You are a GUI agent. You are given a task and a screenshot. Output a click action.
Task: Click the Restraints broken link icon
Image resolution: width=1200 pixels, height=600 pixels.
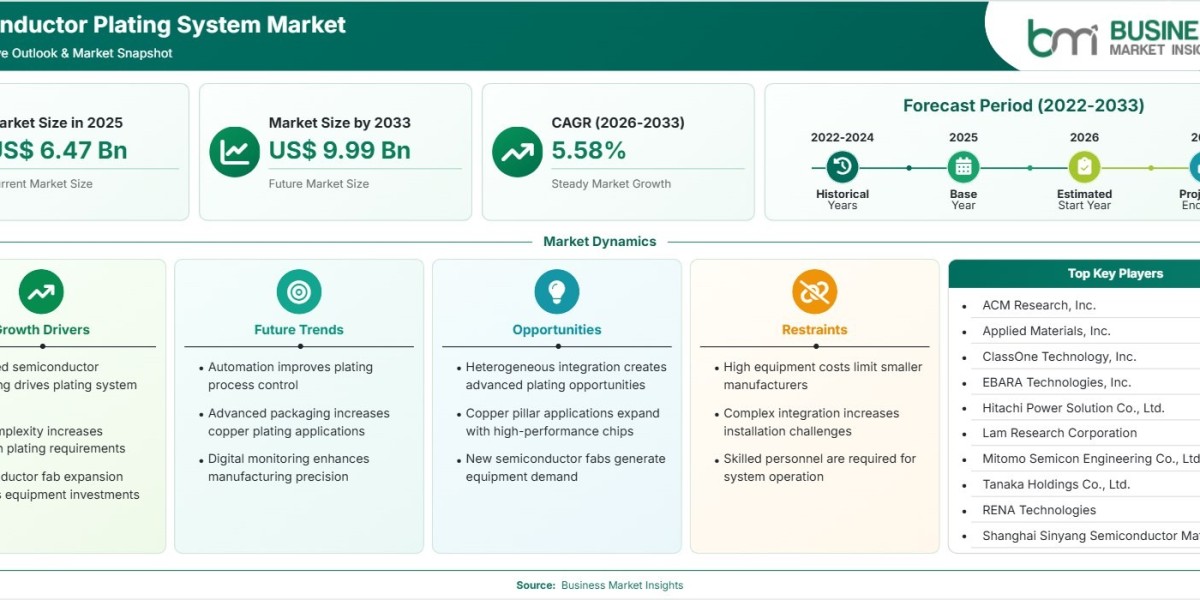(815, 292)
